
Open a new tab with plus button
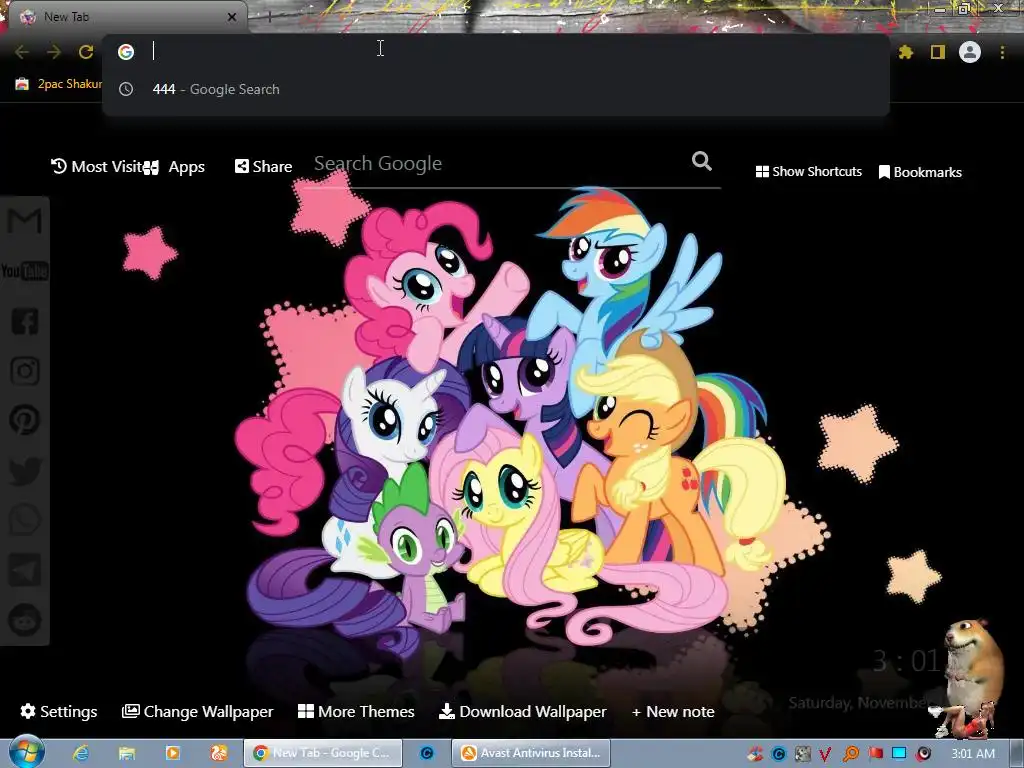coord(269,17)
